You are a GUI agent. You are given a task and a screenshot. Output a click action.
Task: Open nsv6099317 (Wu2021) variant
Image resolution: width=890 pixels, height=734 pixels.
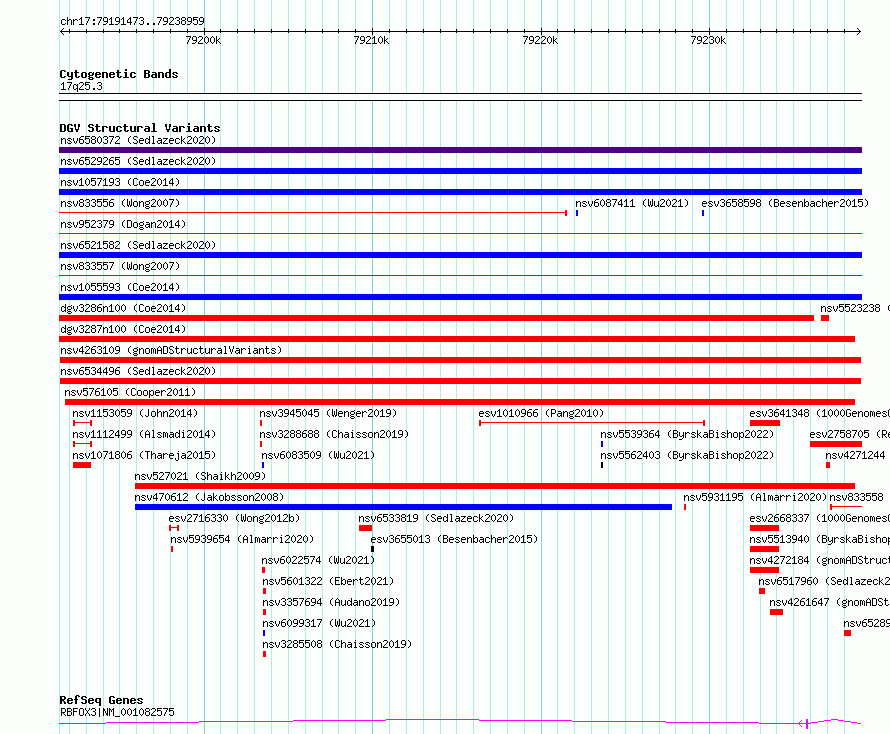coord(319,623)
